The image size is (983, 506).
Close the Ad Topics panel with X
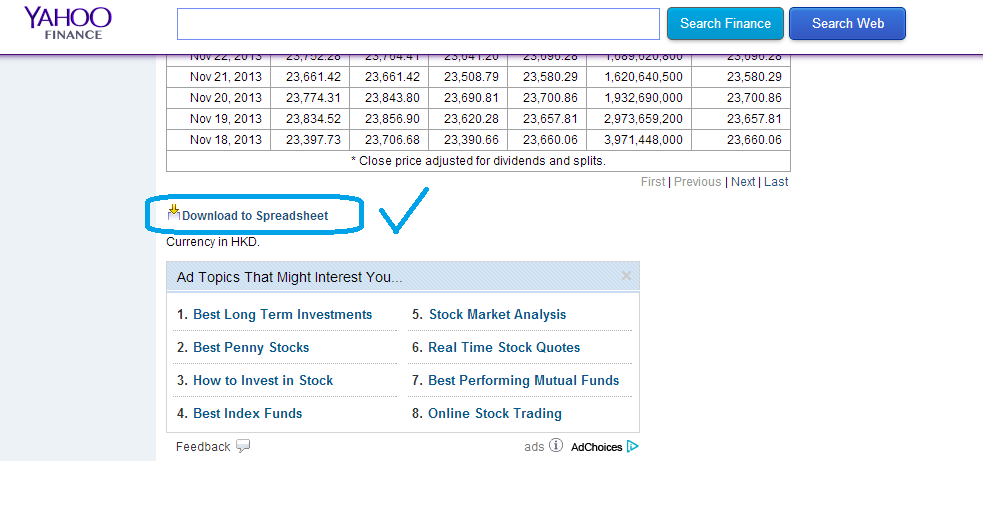pos(626,275)
